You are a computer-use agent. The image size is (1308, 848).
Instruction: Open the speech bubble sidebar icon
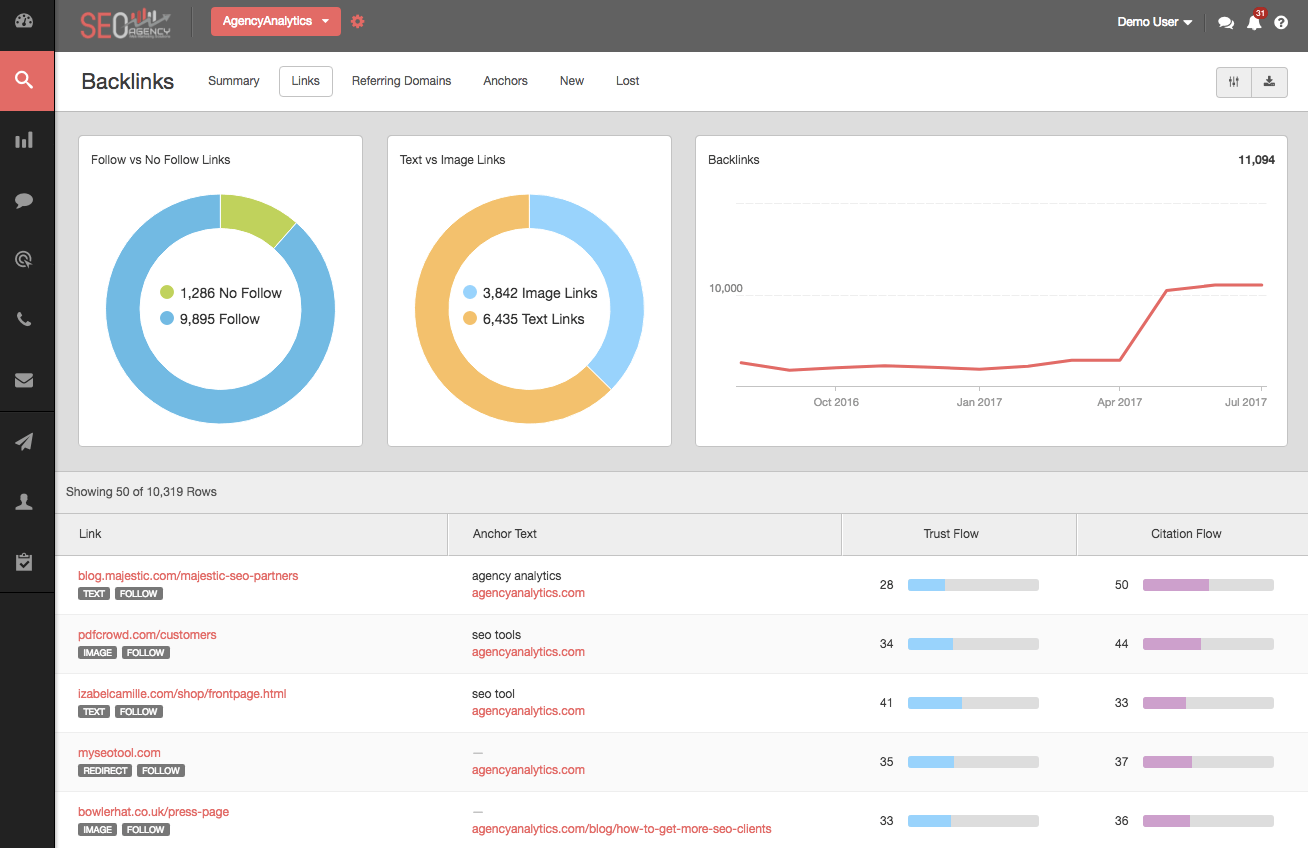(x=25, y=201)
